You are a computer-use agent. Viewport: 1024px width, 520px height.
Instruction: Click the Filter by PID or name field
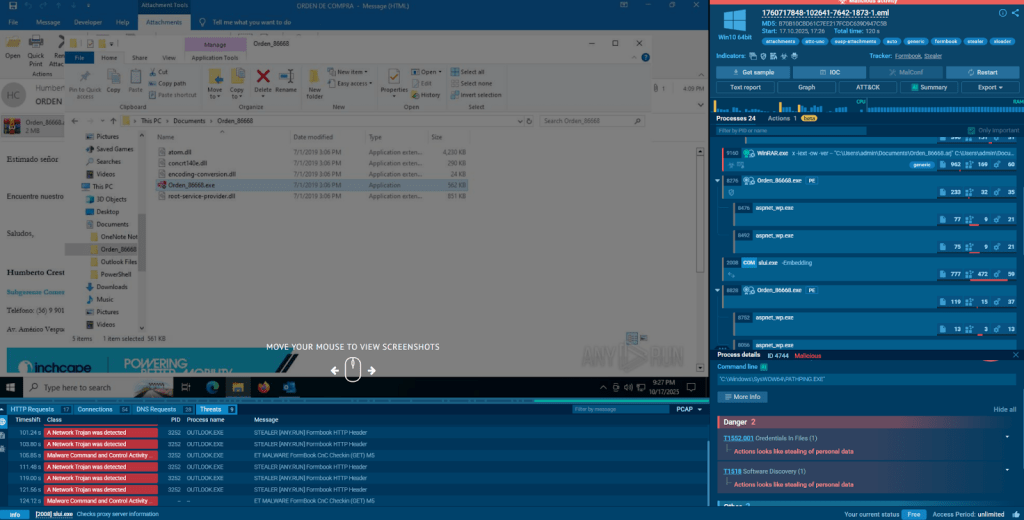click(770, 130)
